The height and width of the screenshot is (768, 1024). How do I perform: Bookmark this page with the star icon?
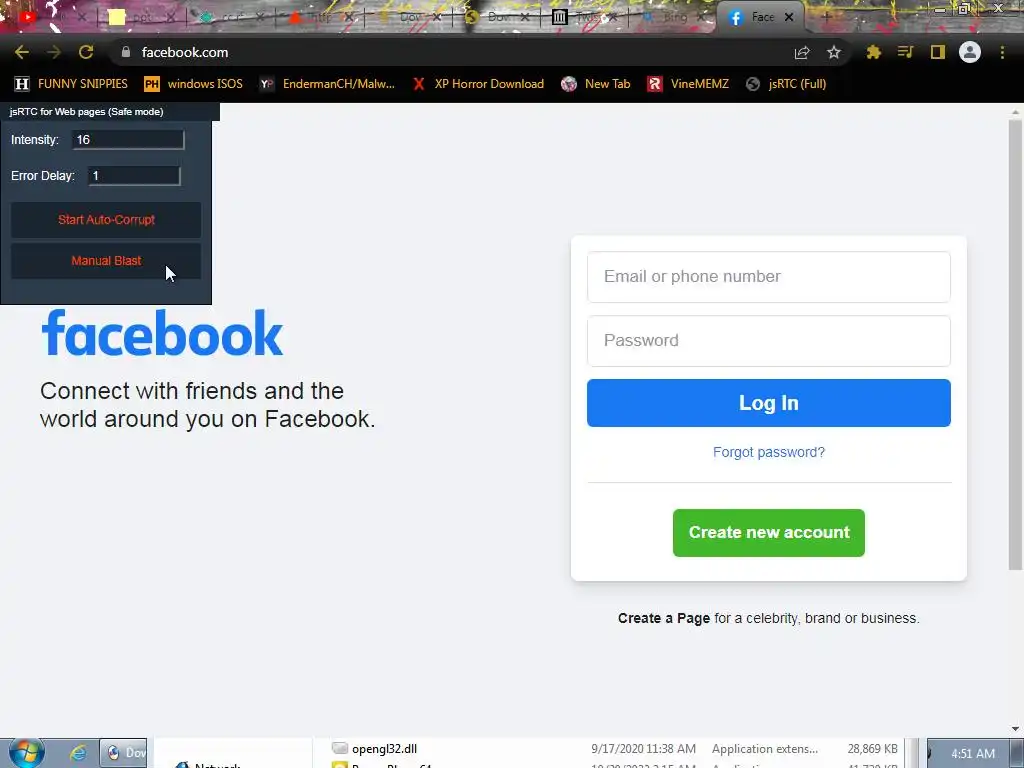(833, 52)
